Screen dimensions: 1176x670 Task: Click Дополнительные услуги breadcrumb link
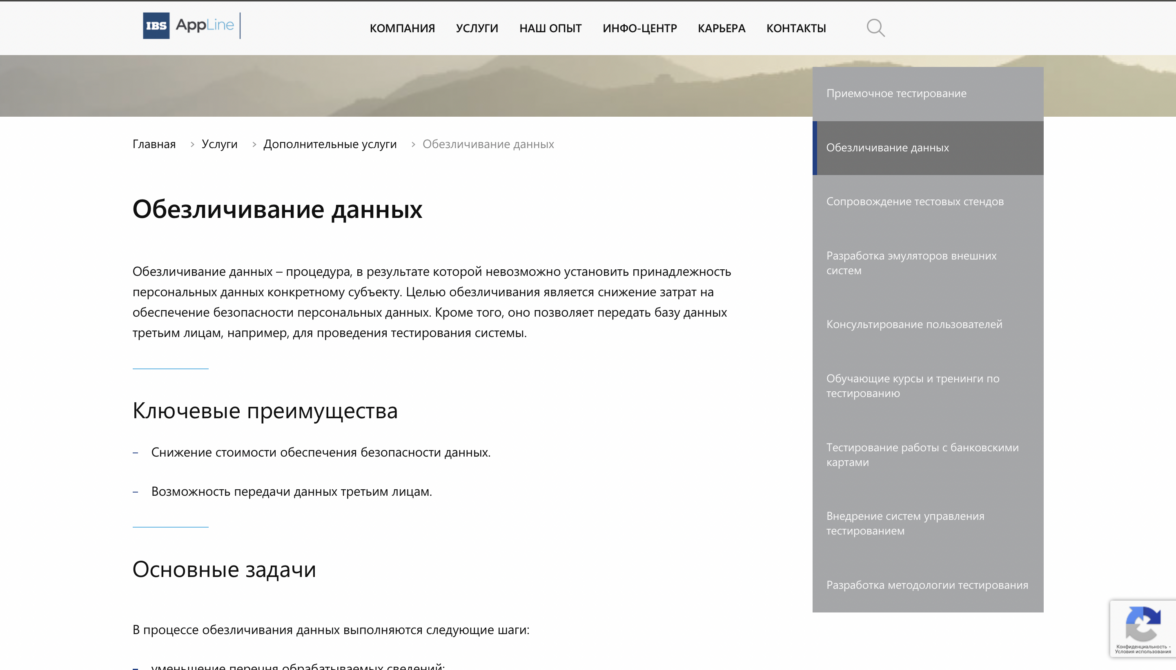tap(330, 144)
